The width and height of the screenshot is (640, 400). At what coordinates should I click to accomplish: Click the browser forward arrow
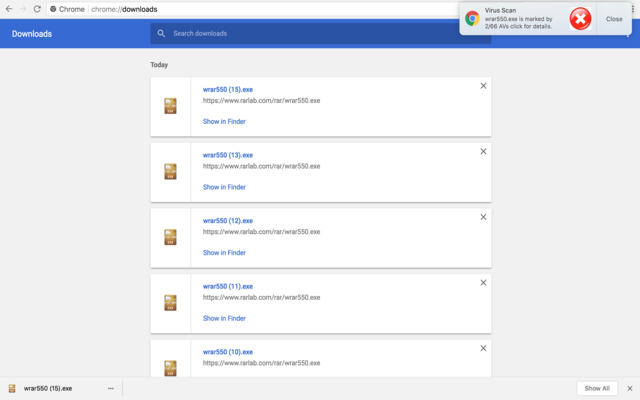tap(23, 9)
